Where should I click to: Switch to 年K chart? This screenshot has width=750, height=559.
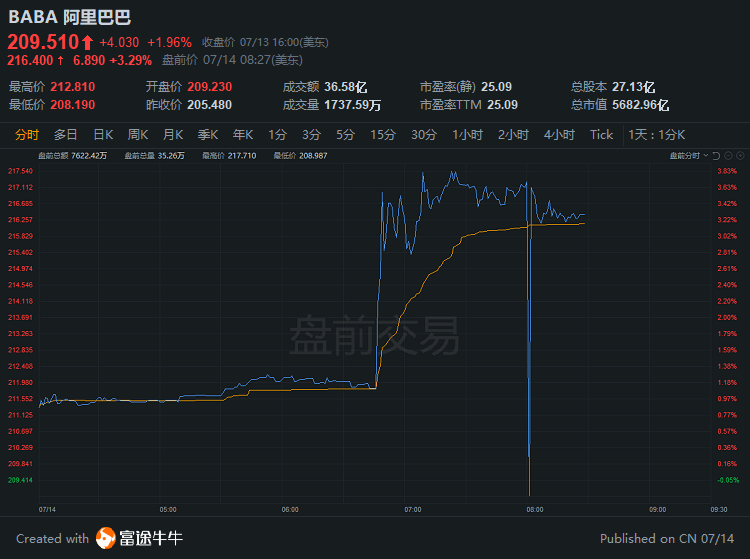coord(243,135)
